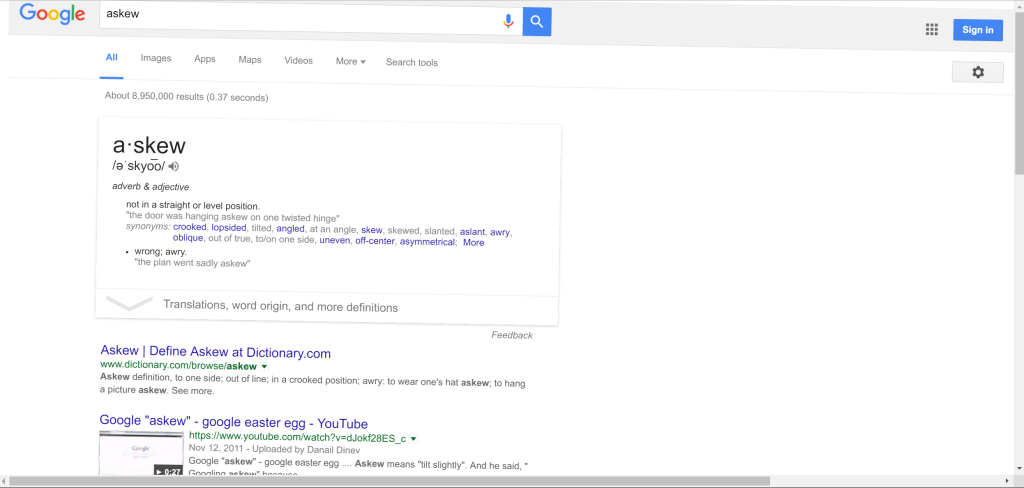Image resolution: width=1024 pixels, height=488 pixels.
Task: Click the 'off-center' synonym link
Action: 375,241
